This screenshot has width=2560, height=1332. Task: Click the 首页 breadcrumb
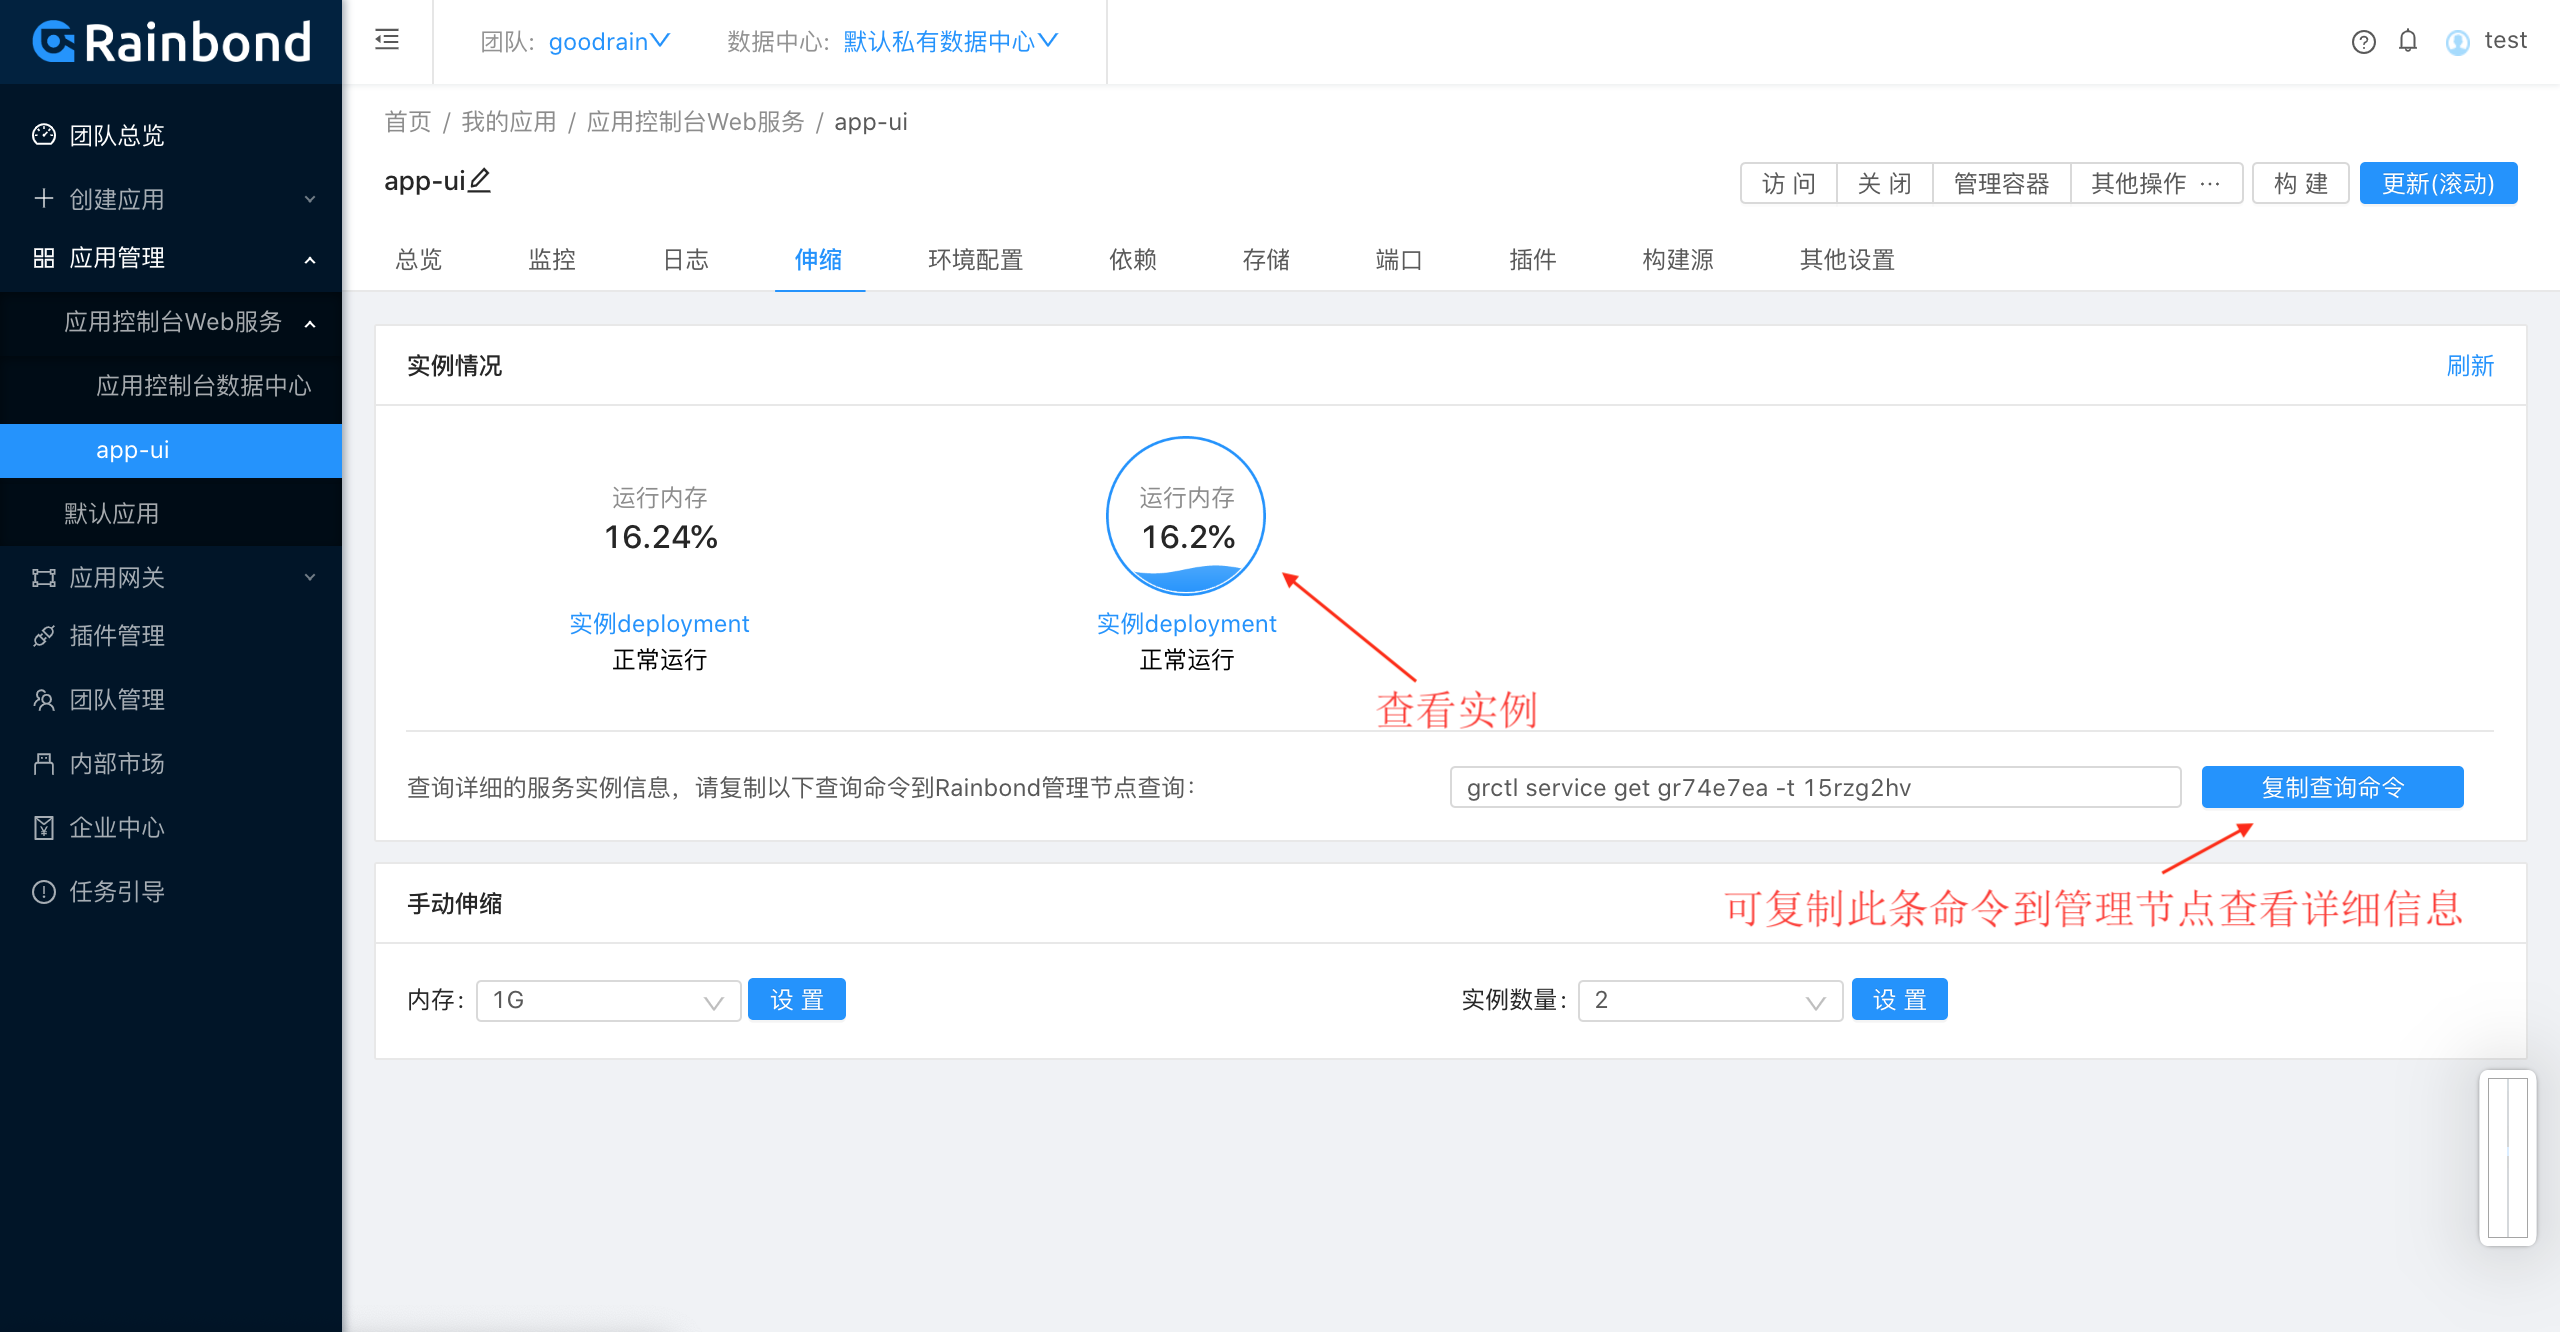coord(408,122)
